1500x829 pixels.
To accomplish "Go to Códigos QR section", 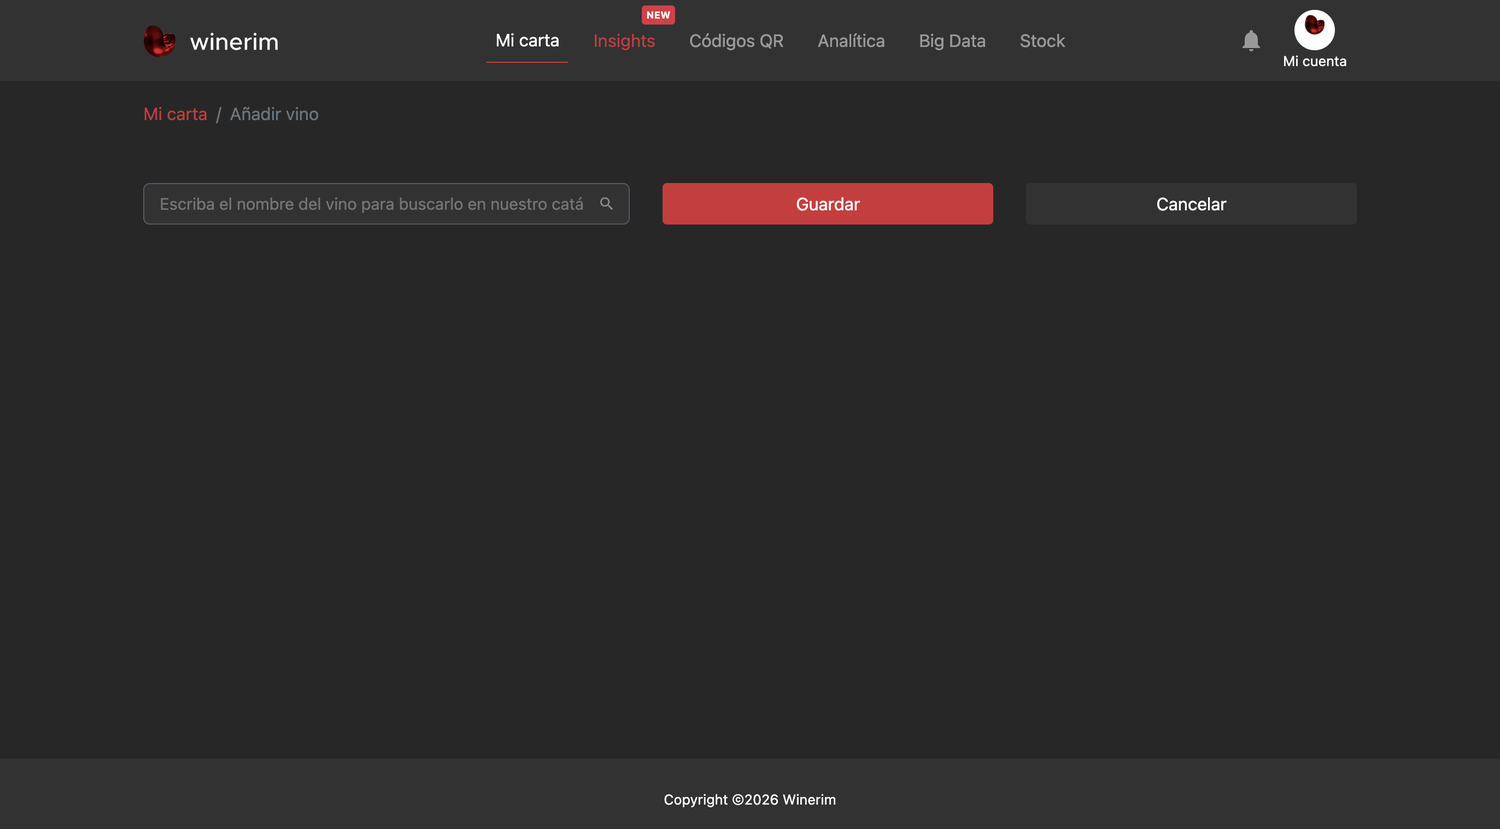I will click(x=736, y=41).
